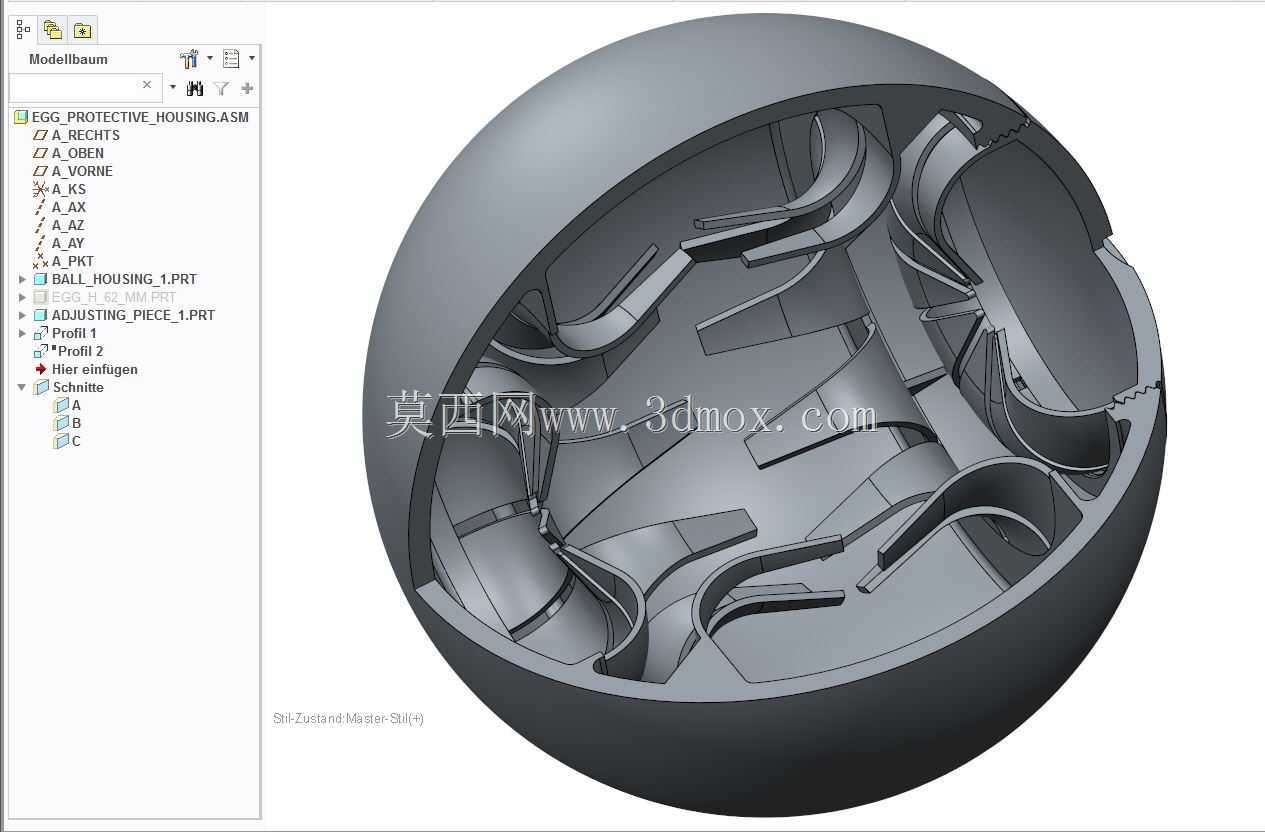Select ADJUSTING_PIECE_1.PRT part
This screenshot has width=1265, height=832.
pos(133,315)
